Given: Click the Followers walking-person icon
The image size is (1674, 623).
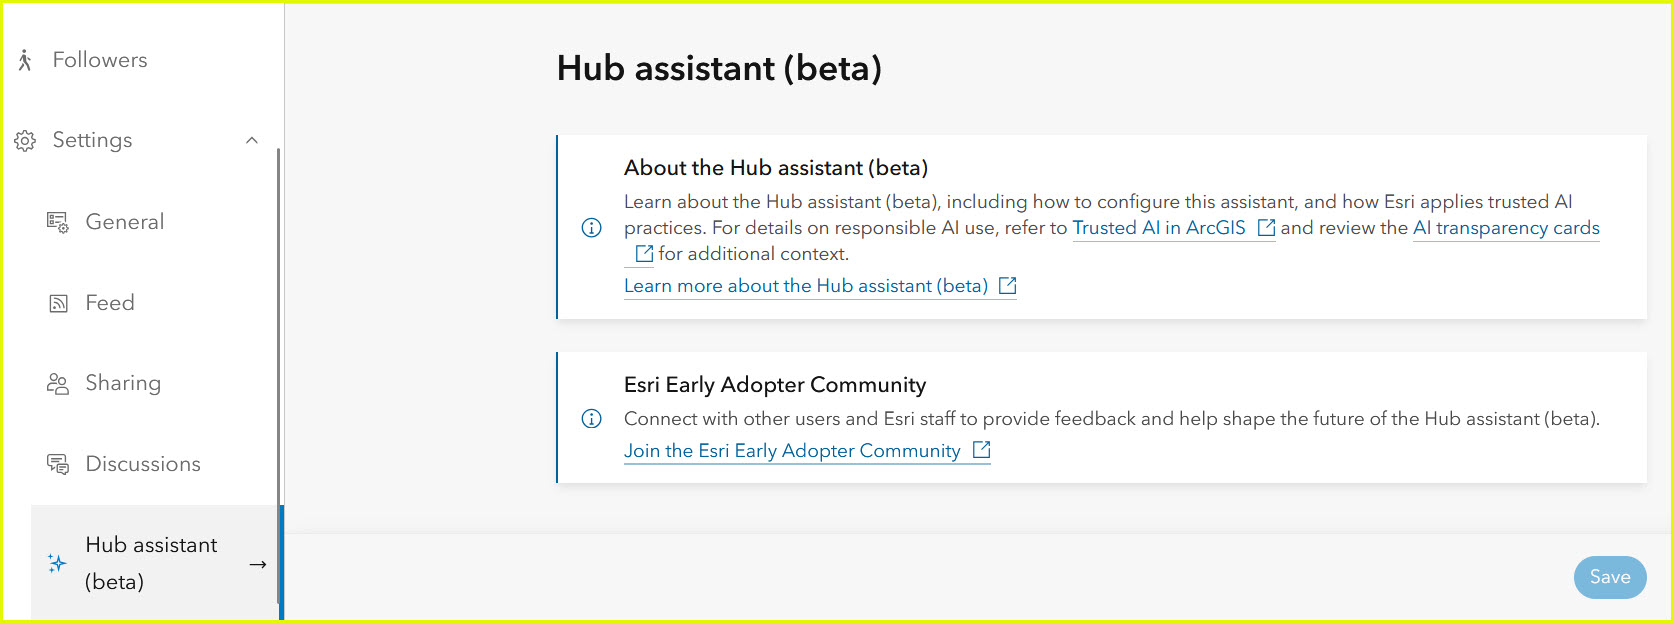Looking at the screenshot, I should [25, 60].
